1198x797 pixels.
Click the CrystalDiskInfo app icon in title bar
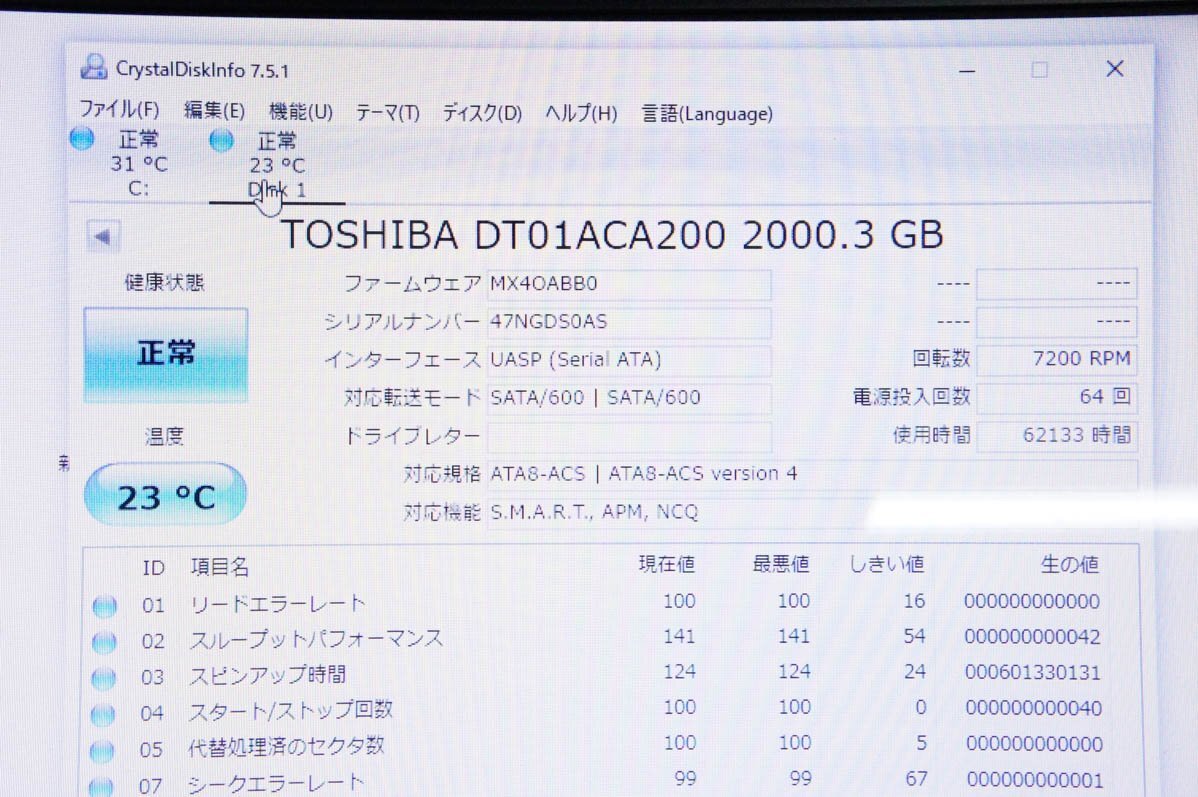pyautogui.click(x=93, y=67)
